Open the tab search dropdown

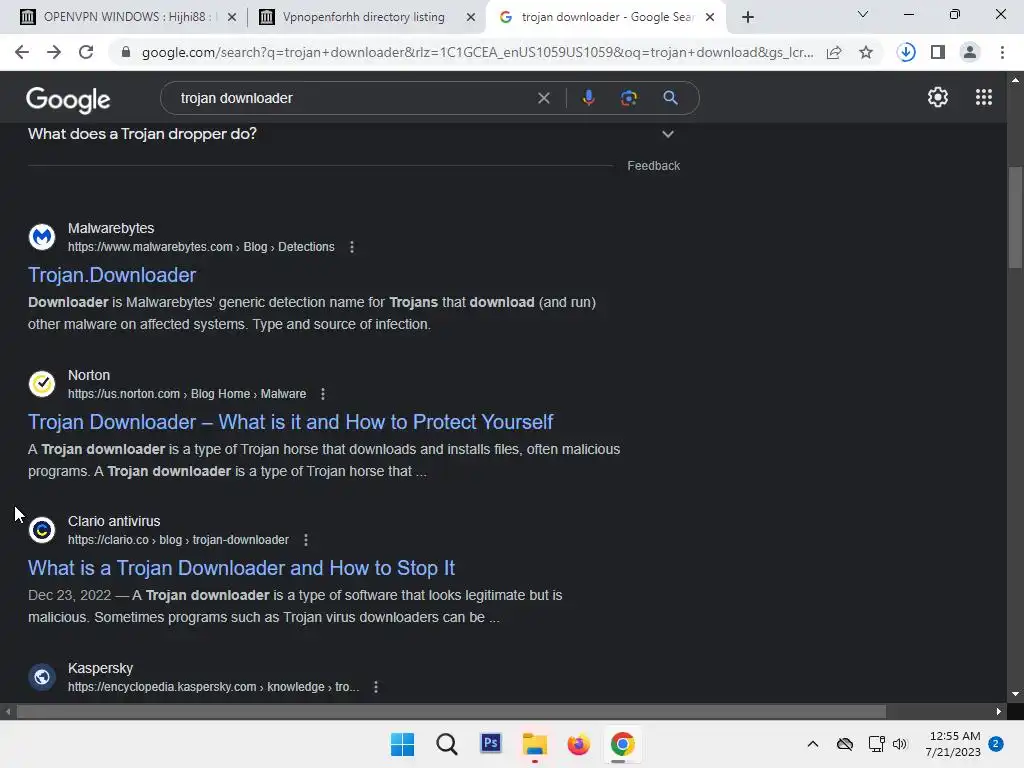point(863,14)
